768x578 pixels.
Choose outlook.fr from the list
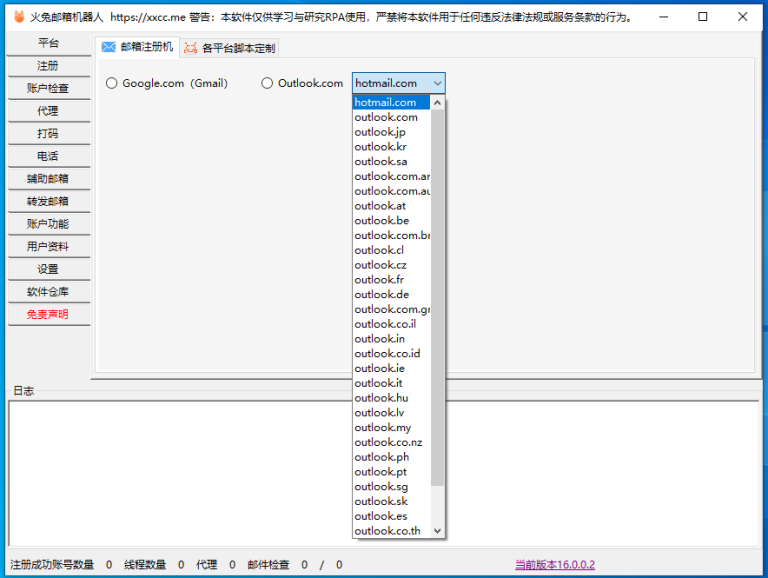tap(391, 280)
